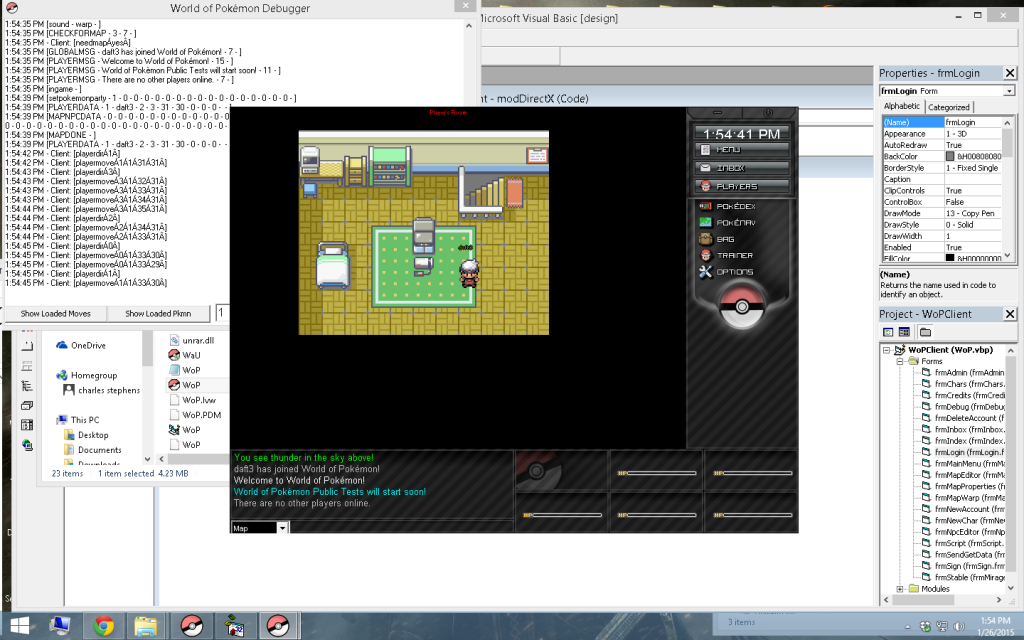This screenshot has width=1024, height=640.
Task: Minimize the game window with its dash button
Action: (717, 113)
